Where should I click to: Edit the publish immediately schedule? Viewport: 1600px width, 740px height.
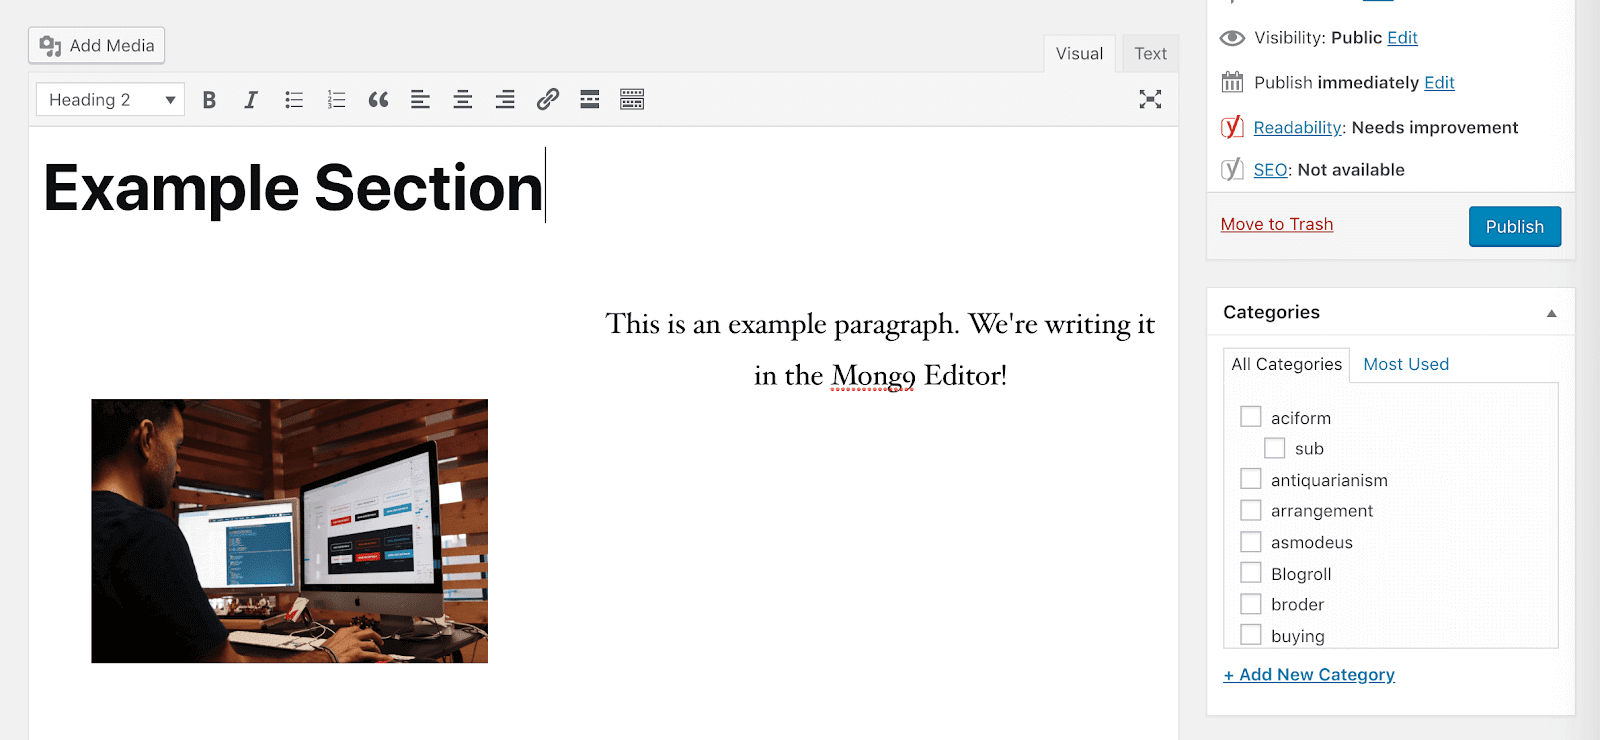pyautogui.click(x=1439, y=83)
